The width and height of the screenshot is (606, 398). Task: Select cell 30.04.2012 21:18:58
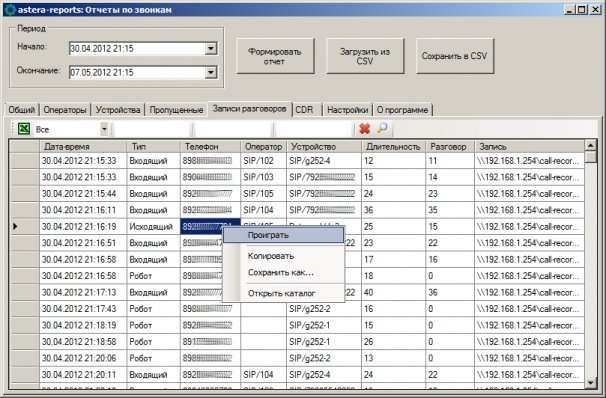click(x=83, y=342)
